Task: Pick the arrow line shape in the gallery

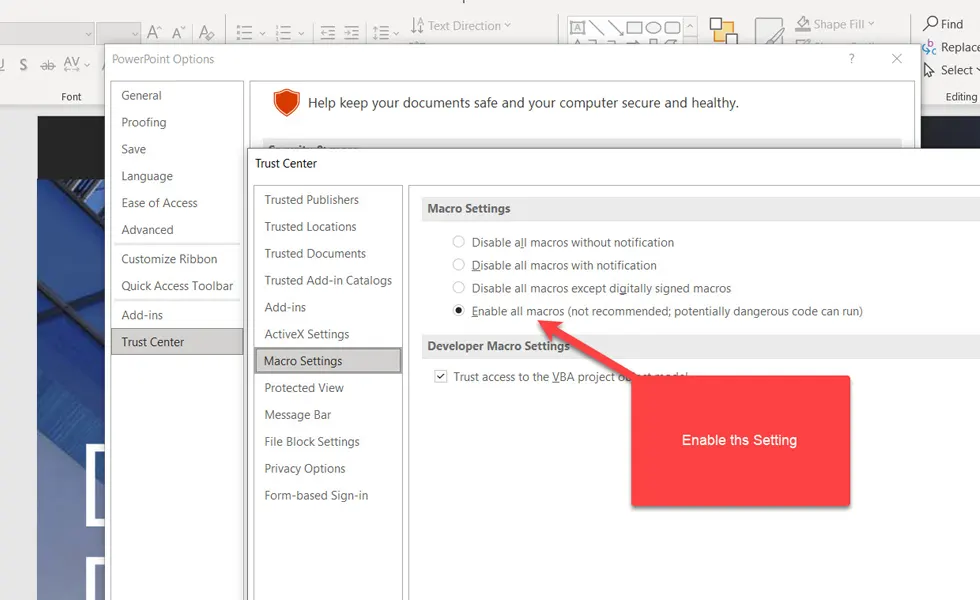Action: (616, 28)
